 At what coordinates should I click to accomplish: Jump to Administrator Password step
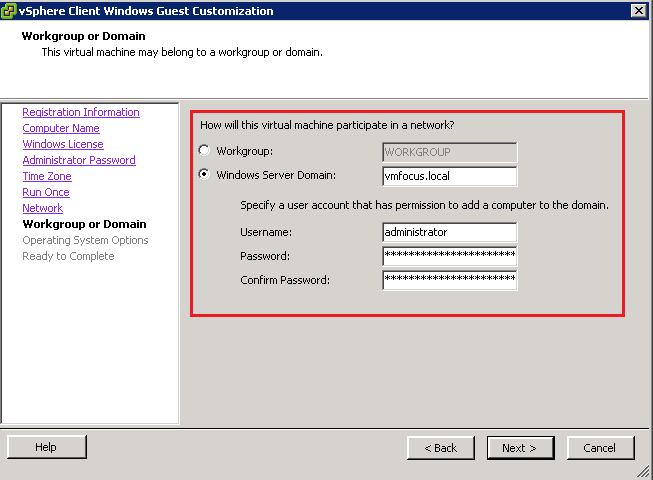pyautogui.click(x=79, y=160)
